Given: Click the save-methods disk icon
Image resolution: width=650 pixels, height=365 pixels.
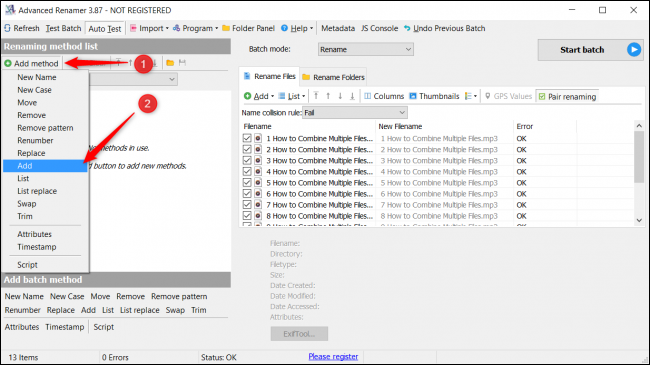Looking at the screenshot, I should [182, 63].
